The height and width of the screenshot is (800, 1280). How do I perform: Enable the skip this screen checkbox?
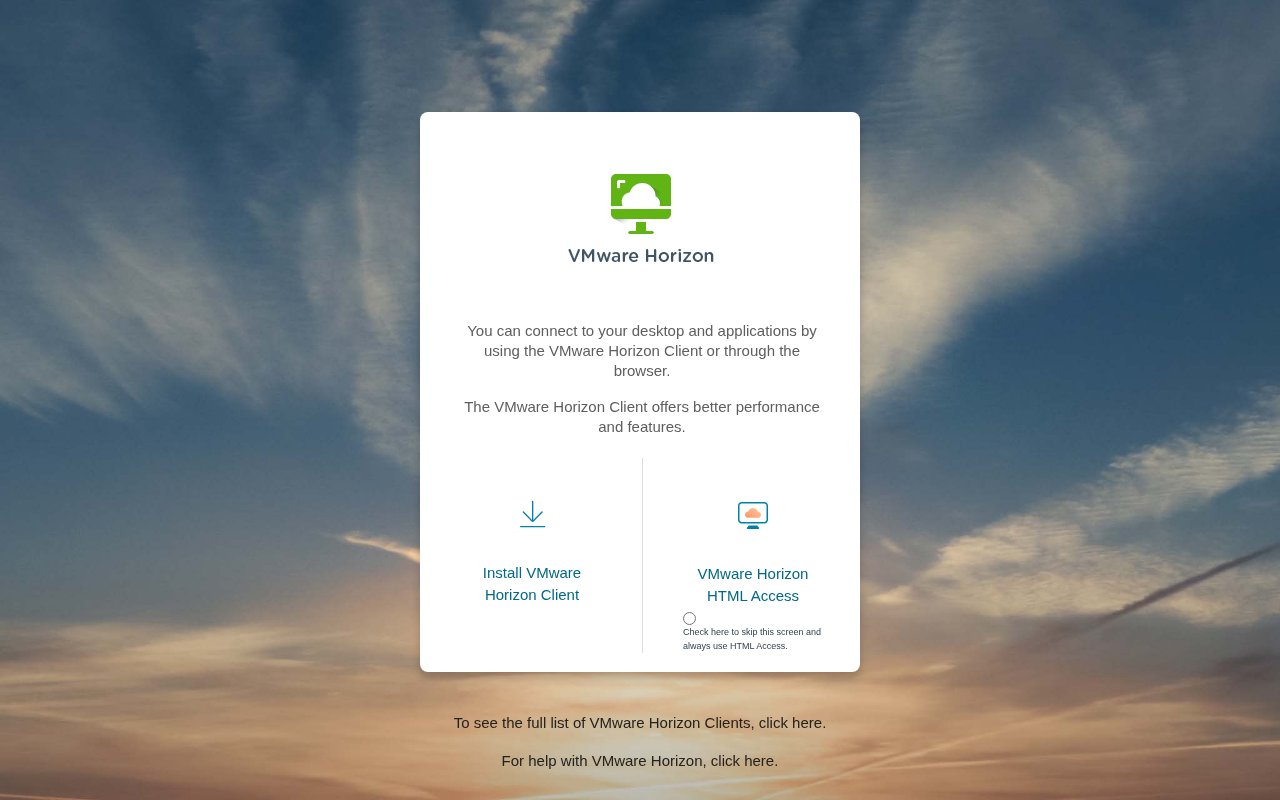689,618
